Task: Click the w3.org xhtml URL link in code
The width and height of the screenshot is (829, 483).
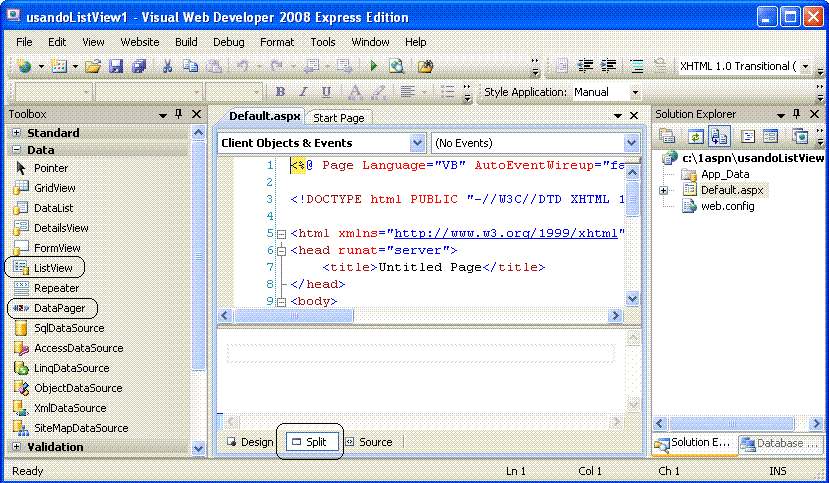Action: click(x=505, y=233)
